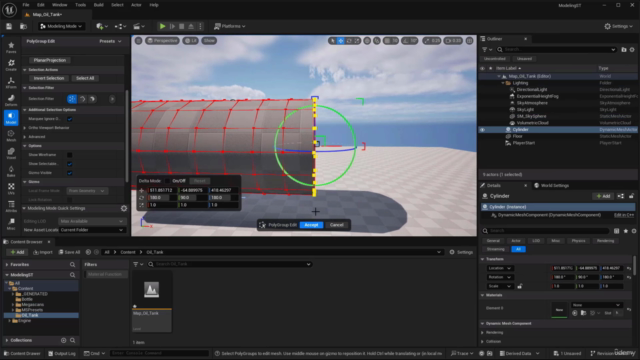Viewport: 640px width, 360px height.
Task: Click the Select All button
Action: [x=85, y=78]
